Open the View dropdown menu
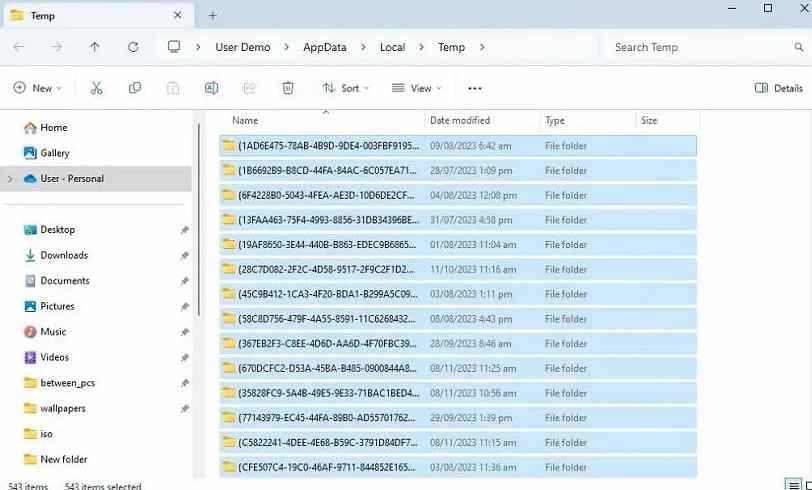The height and width of the screenshot is (490, 812). [417, 88]
